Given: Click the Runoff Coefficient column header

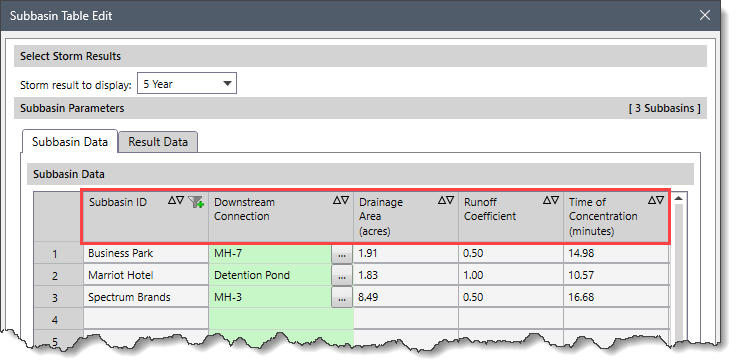Looking at the screenshot, I should pyautogui.click(x=511, y=217).
